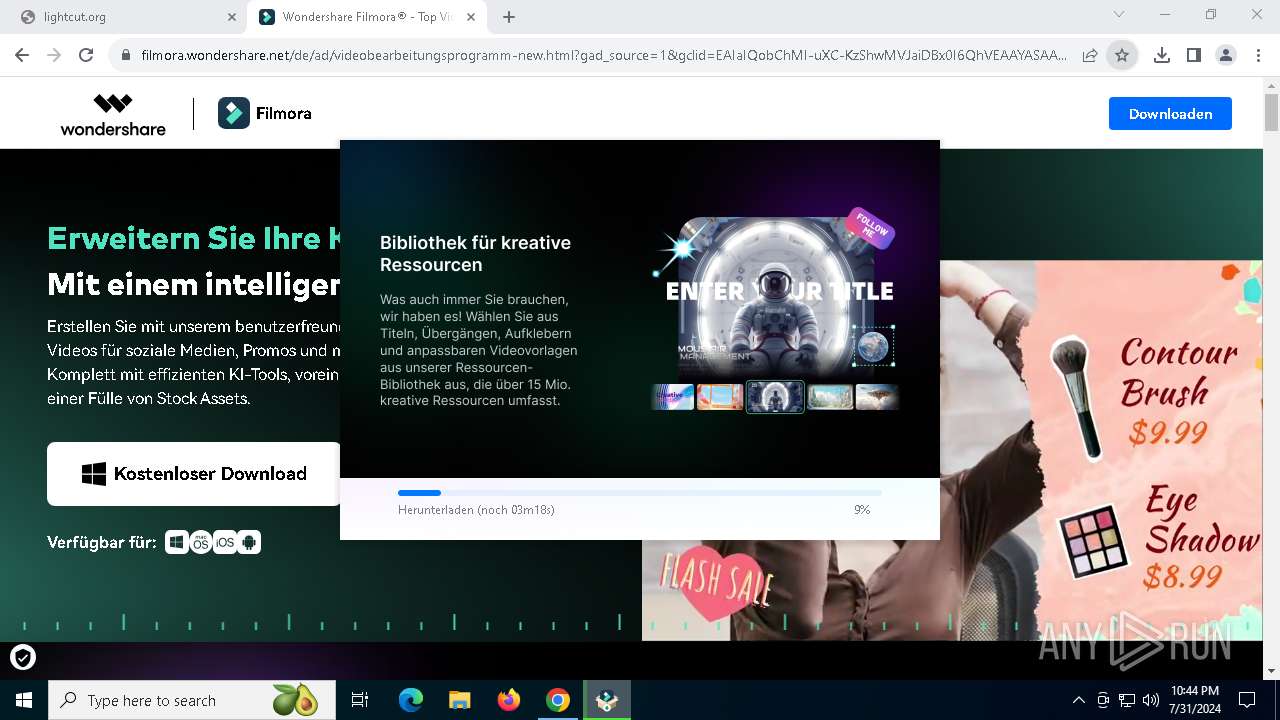Click the installer download progress bar
1280x720 pixels.
click(640, 493)
